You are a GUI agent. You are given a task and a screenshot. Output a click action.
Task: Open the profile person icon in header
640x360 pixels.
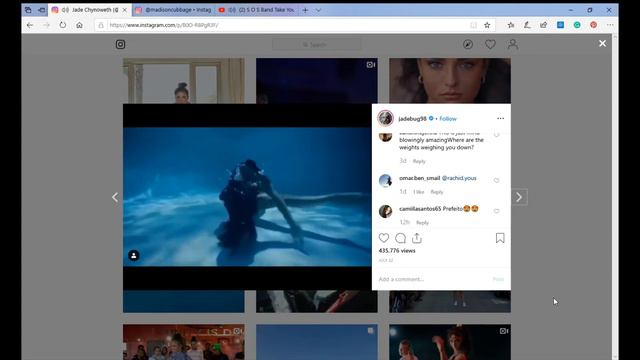[x=513, y=44]
